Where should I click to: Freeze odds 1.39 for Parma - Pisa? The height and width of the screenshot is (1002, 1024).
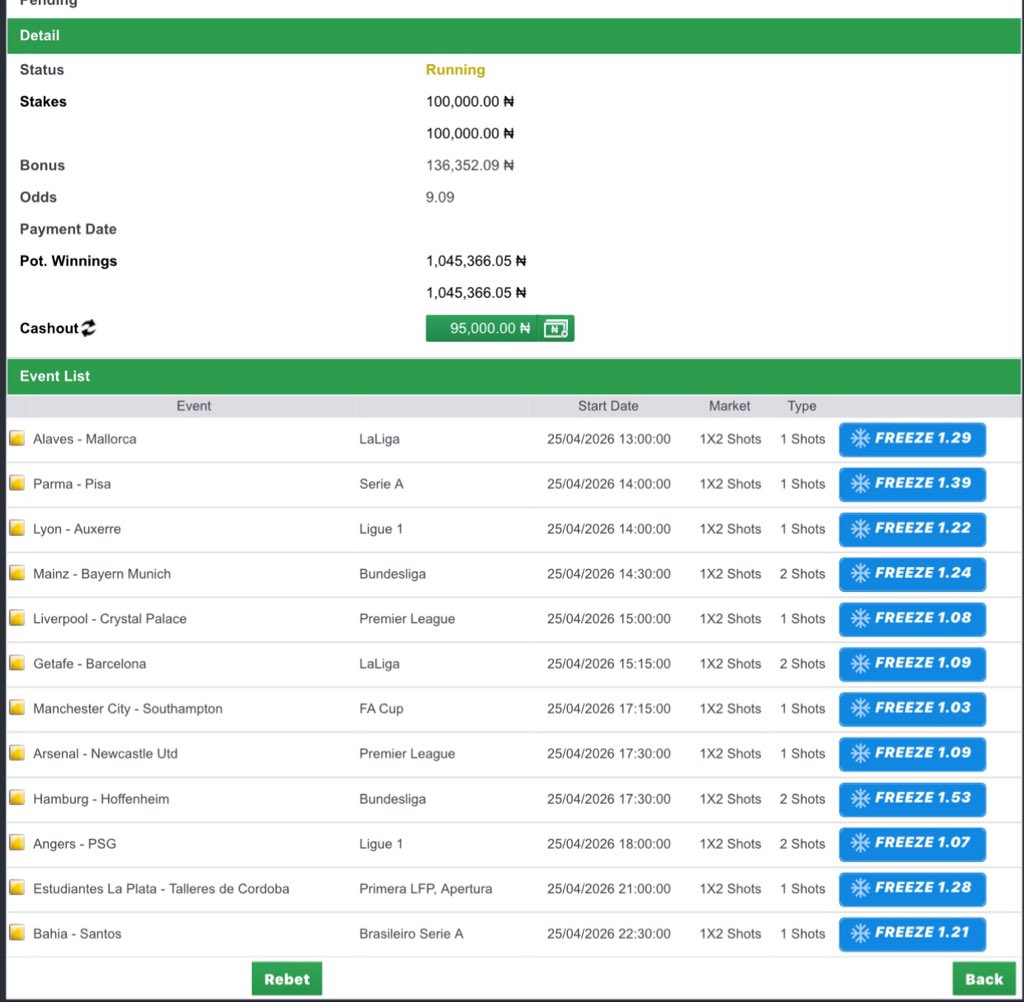point(912,484)
